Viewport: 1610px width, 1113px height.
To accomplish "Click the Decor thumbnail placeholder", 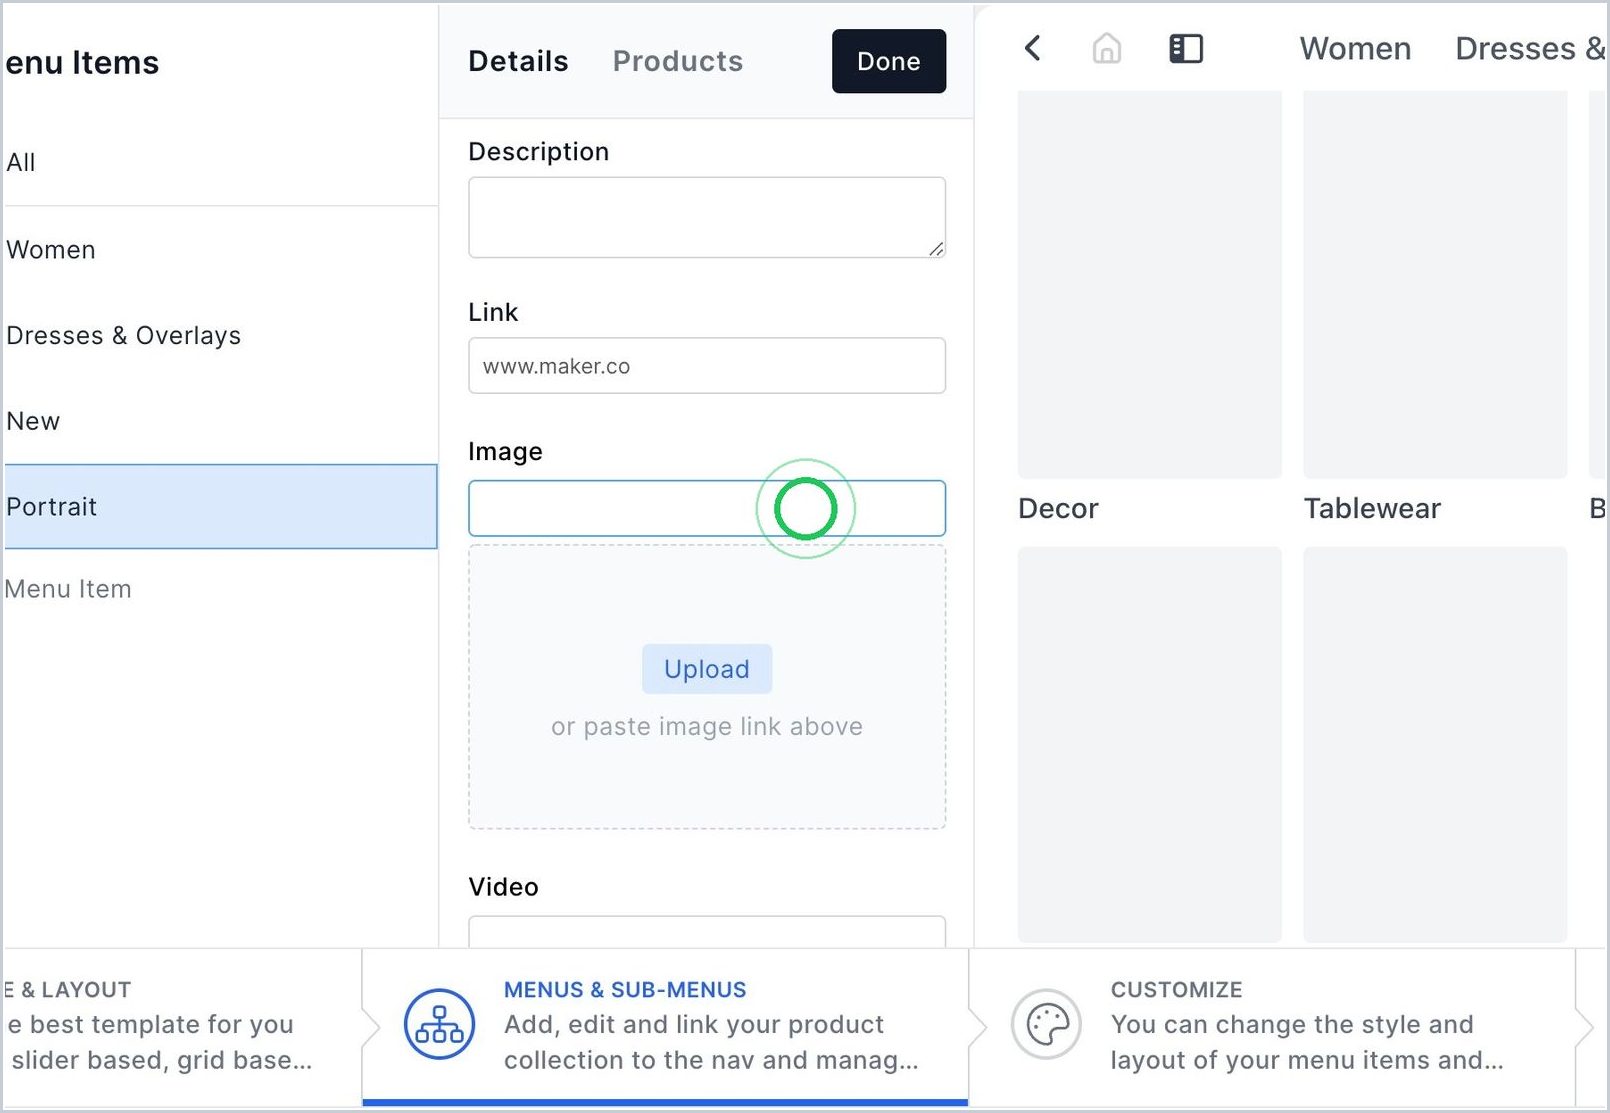I will 1150,284.
